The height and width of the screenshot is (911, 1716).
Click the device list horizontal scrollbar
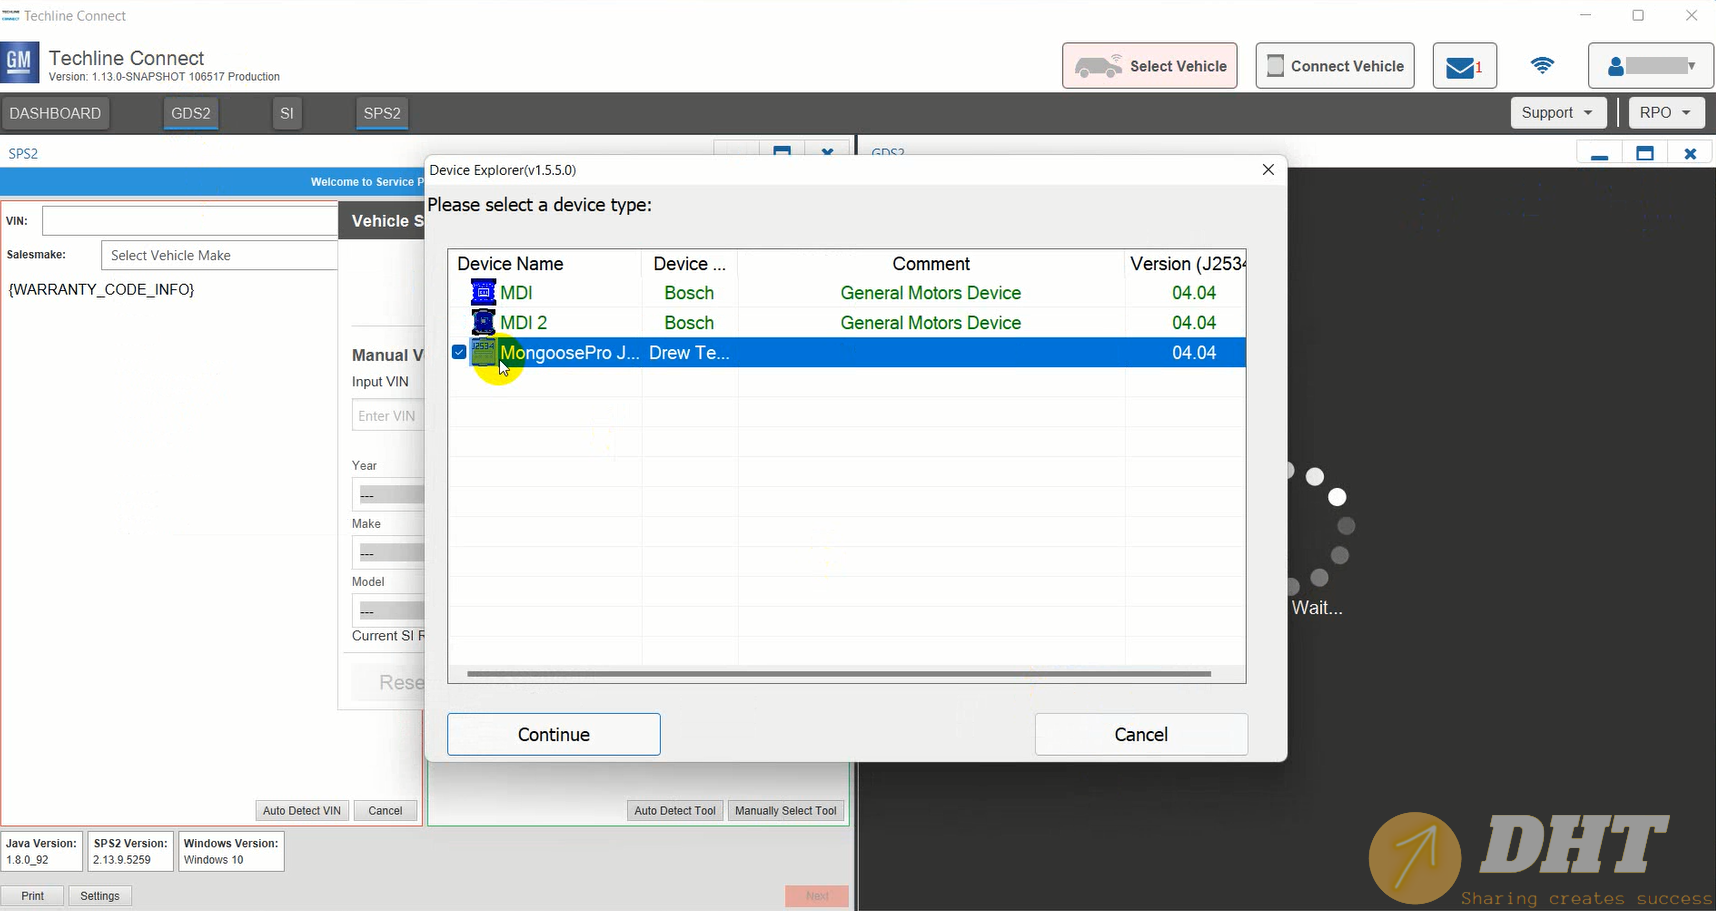(x=838, y=674)
